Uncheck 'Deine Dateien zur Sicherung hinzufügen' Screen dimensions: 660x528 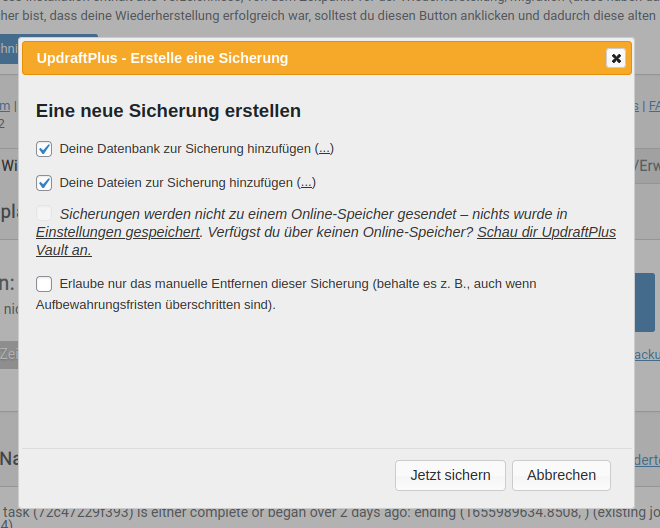(x=44, y=183)
